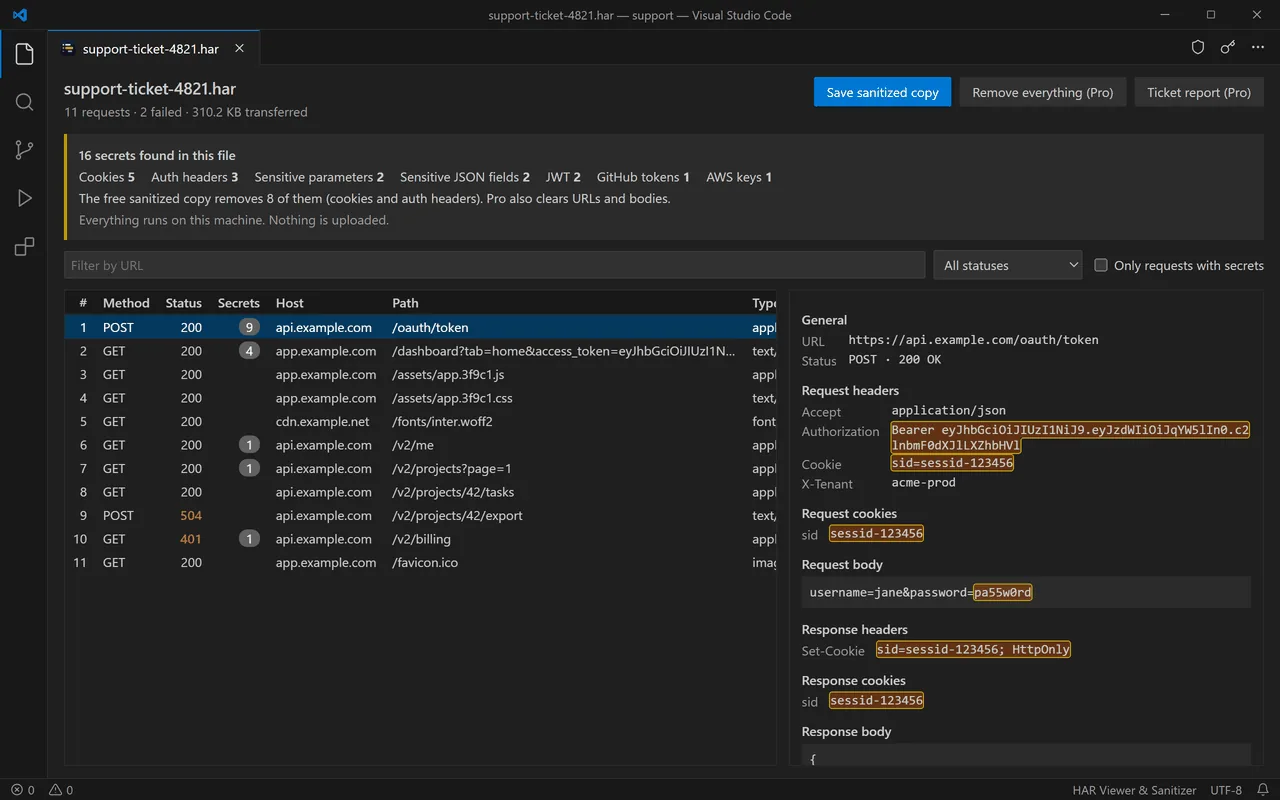Click the highlighted pa55w0rd in request body
This screenshot has width=1280, height=800.
[1003, 592]
